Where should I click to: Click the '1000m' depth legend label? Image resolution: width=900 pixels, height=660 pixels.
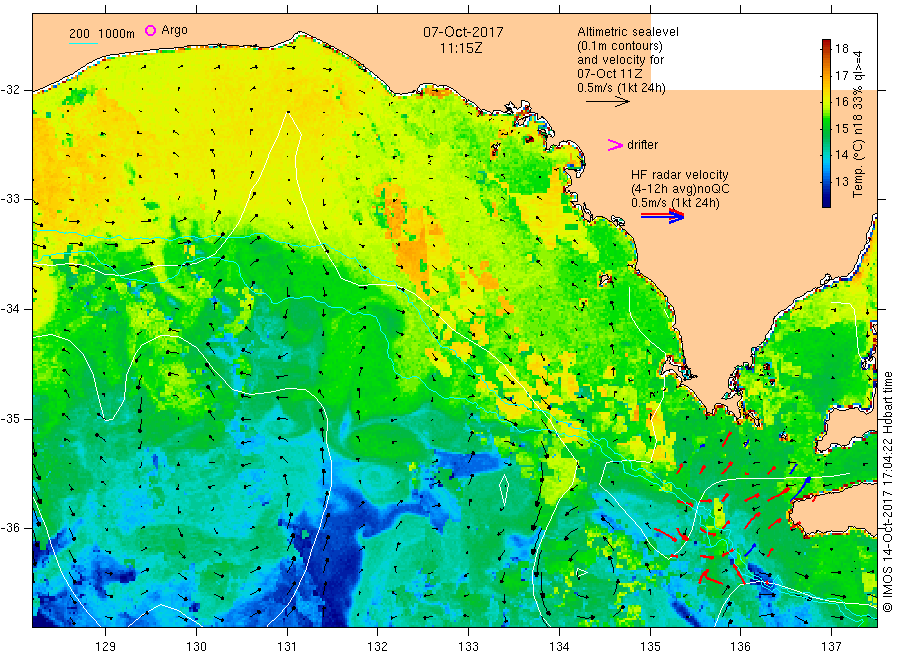116,34
